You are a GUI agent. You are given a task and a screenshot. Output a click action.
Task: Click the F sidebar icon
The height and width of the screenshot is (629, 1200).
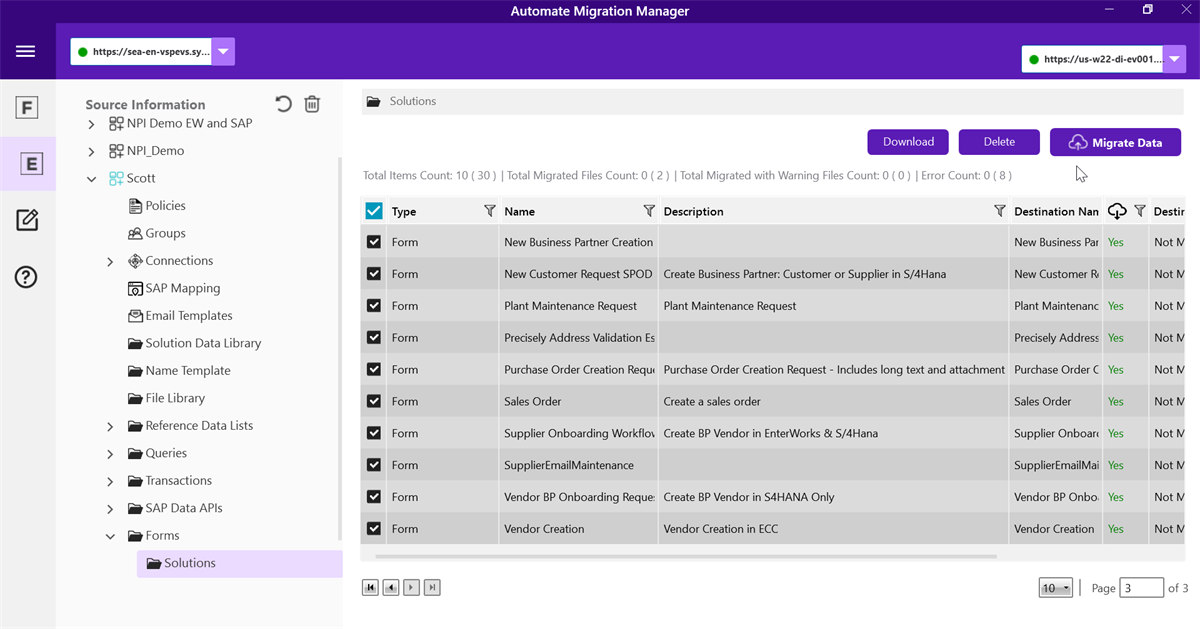27,108
